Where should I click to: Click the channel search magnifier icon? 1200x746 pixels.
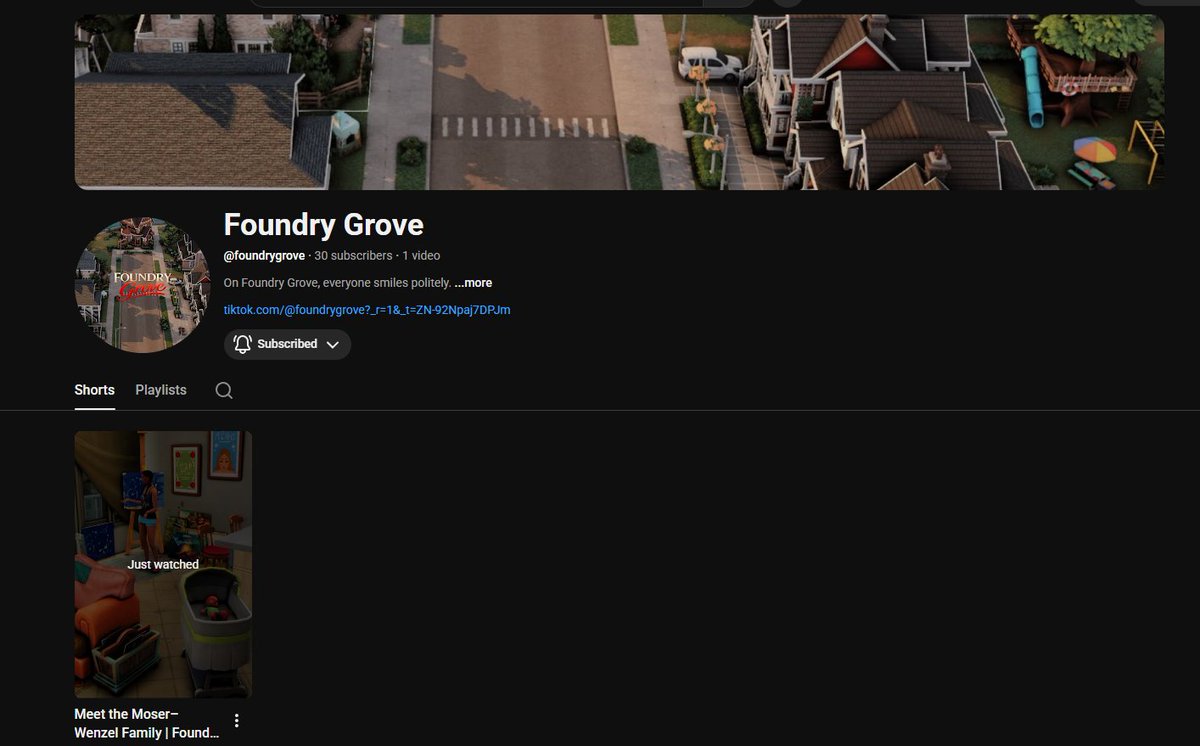tap(224, 391)
